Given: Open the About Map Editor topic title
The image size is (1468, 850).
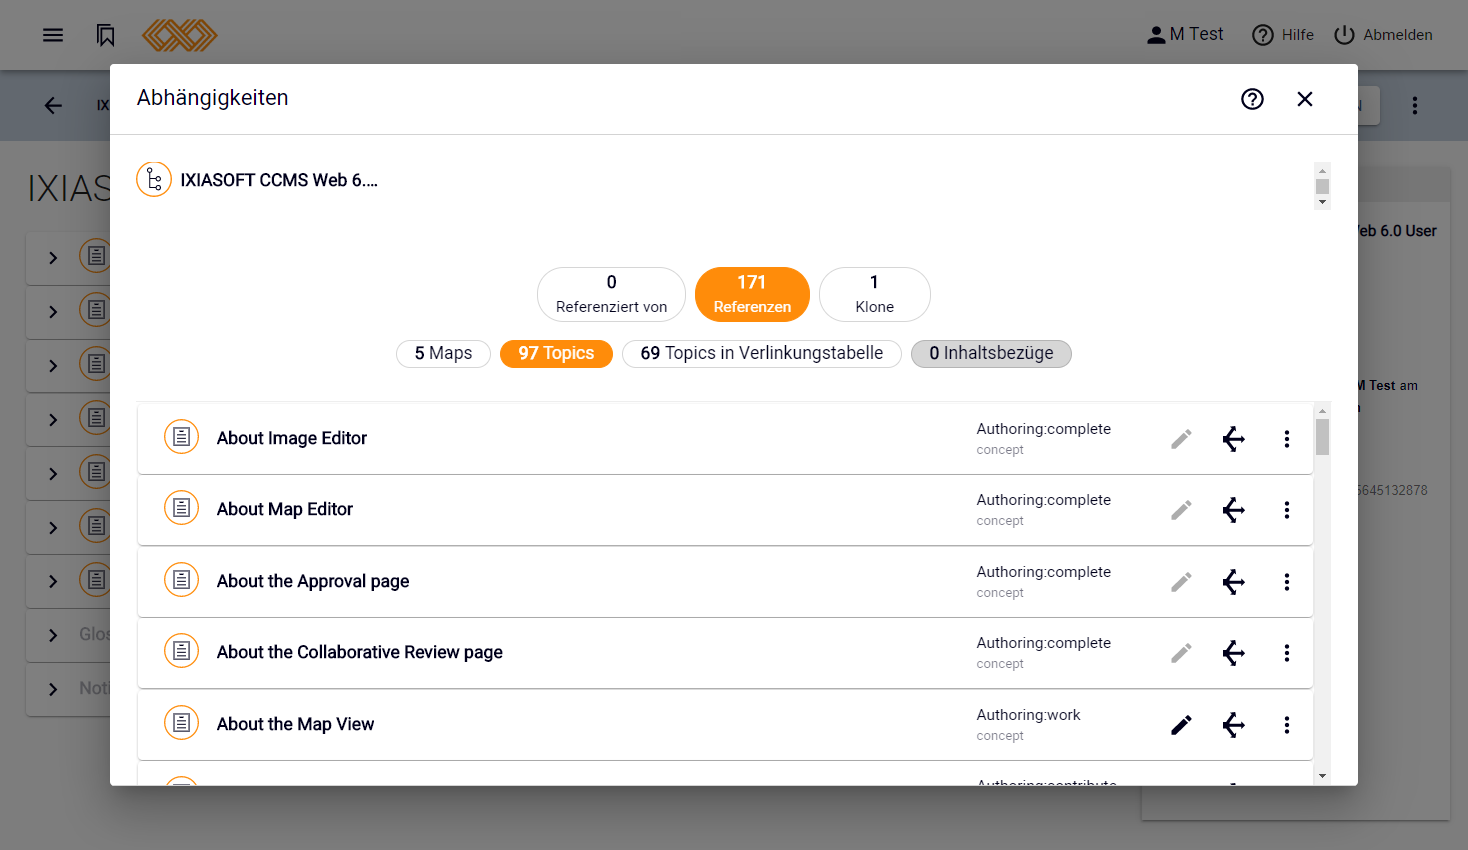Looking at the screenshot, I should [x=285, y=509].
